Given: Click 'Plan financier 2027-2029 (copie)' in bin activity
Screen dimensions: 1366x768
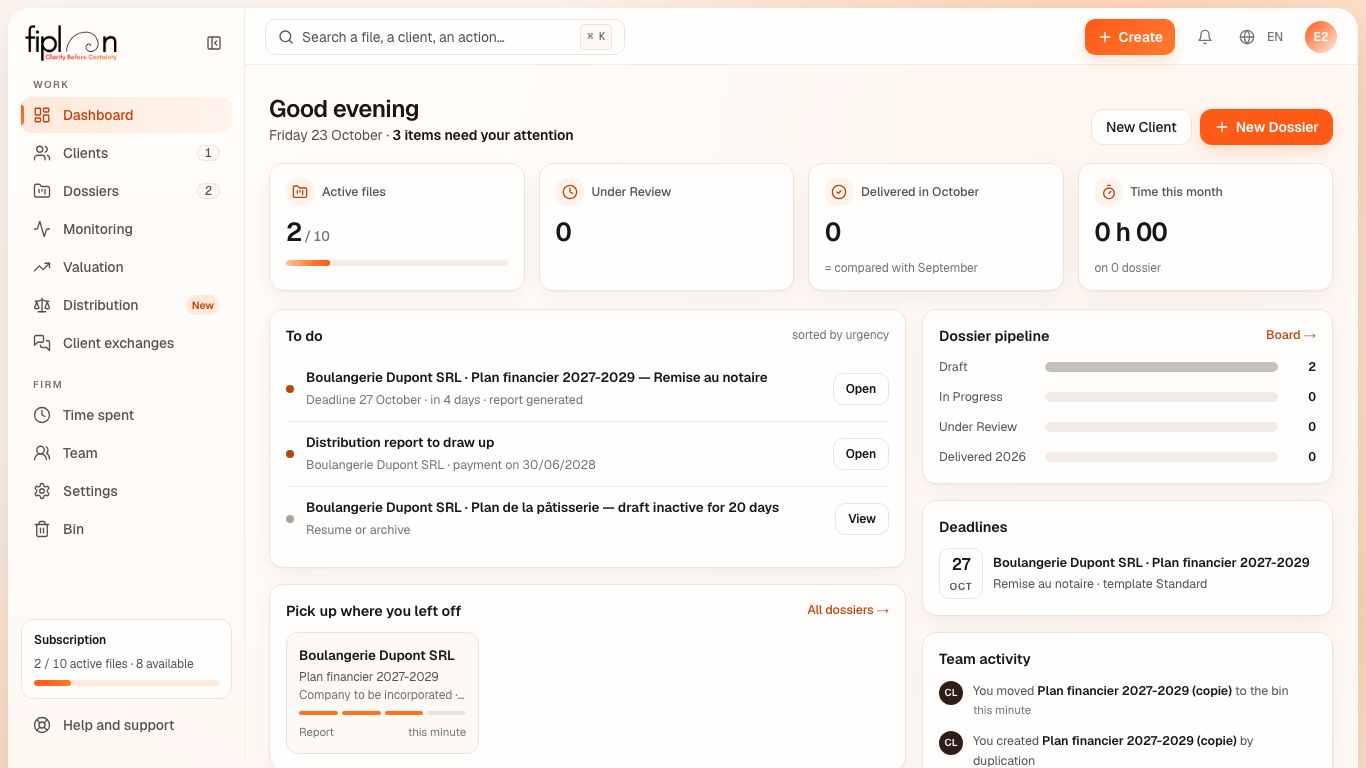Looking at the screenshot, I should [1134, 691].
